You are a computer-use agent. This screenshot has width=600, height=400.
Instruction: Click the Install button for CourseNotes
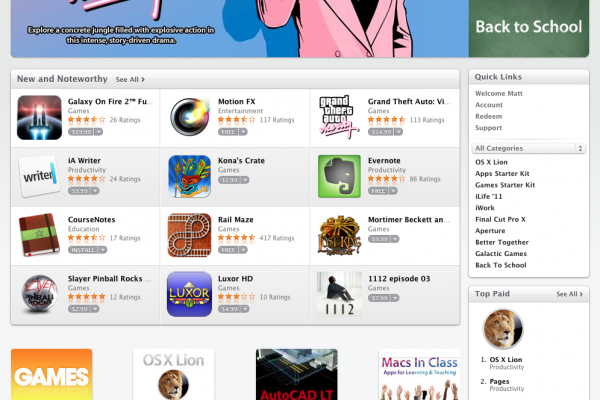pos(83,250)
